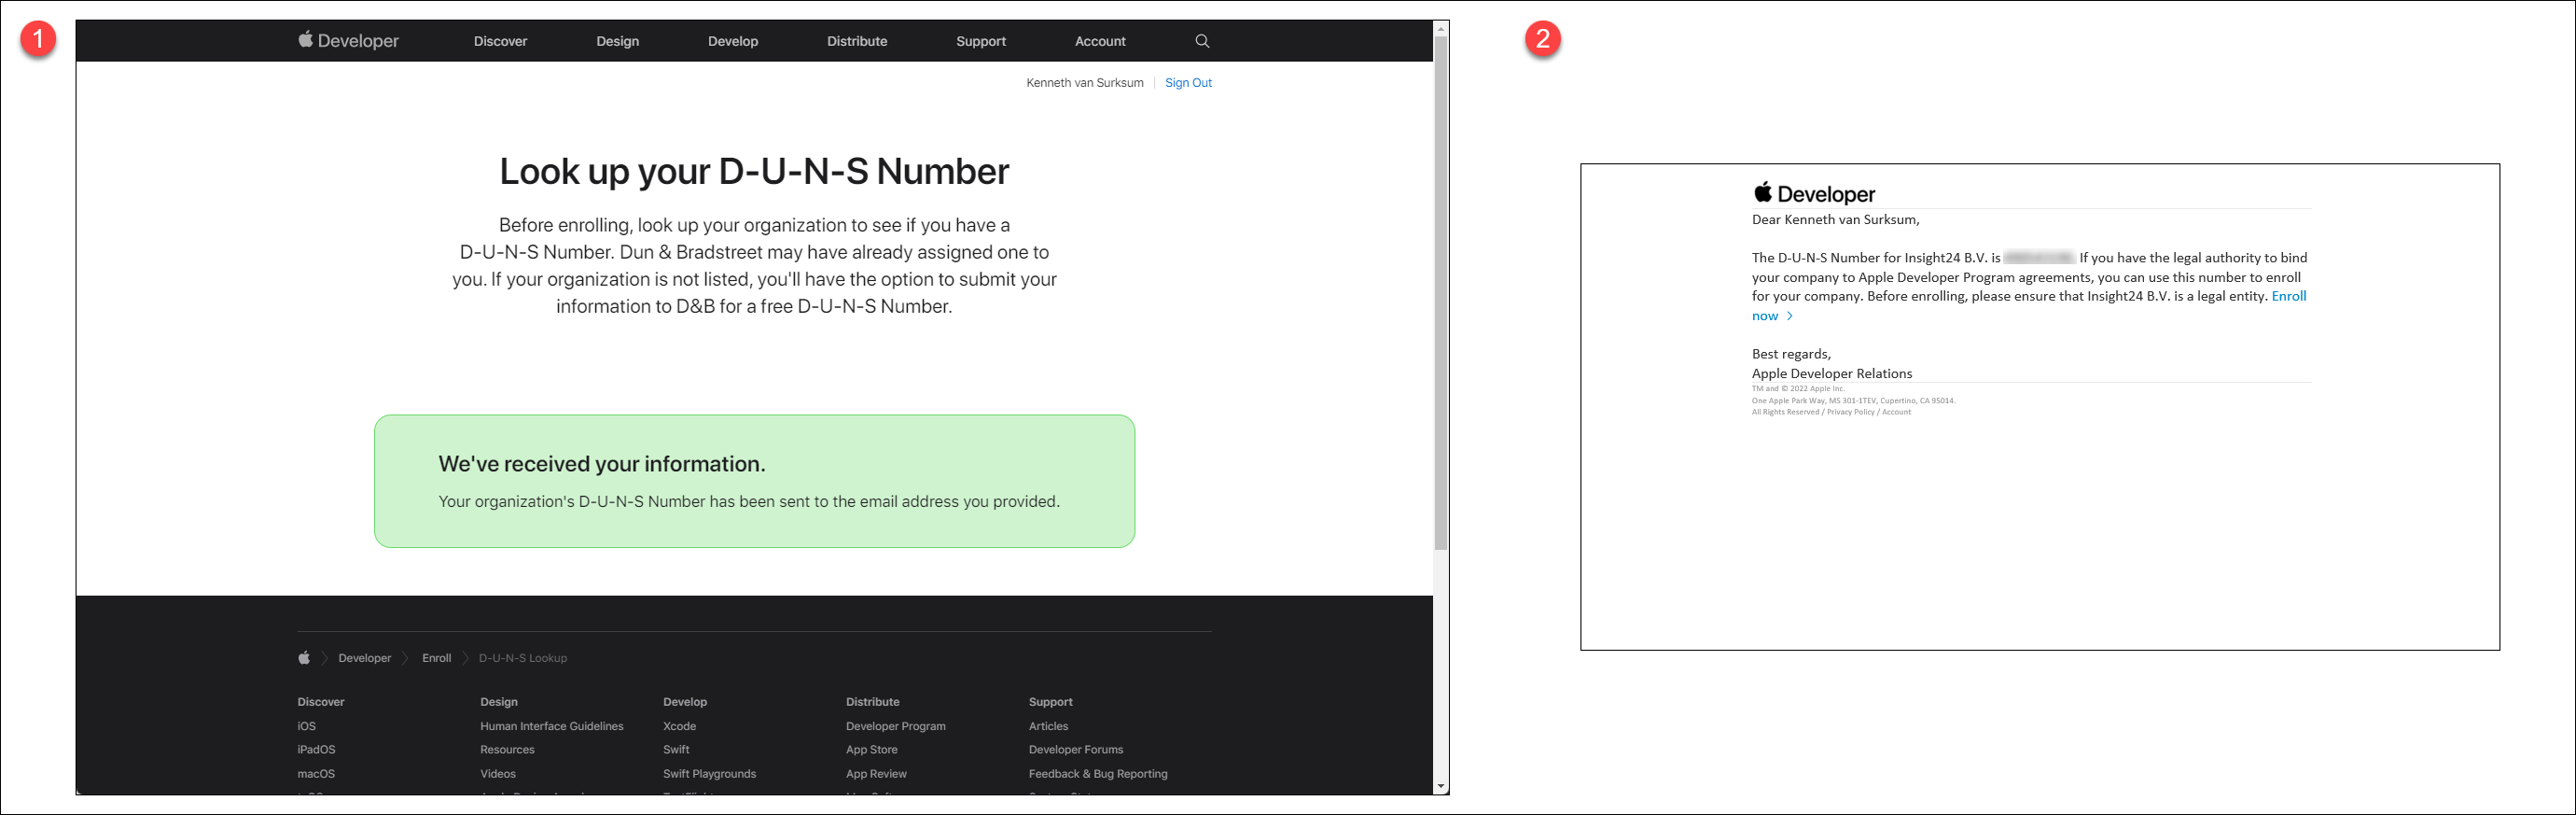Open the Developer Forums footer link
Screen dimensions: 2576x815
pos(1076,750)
